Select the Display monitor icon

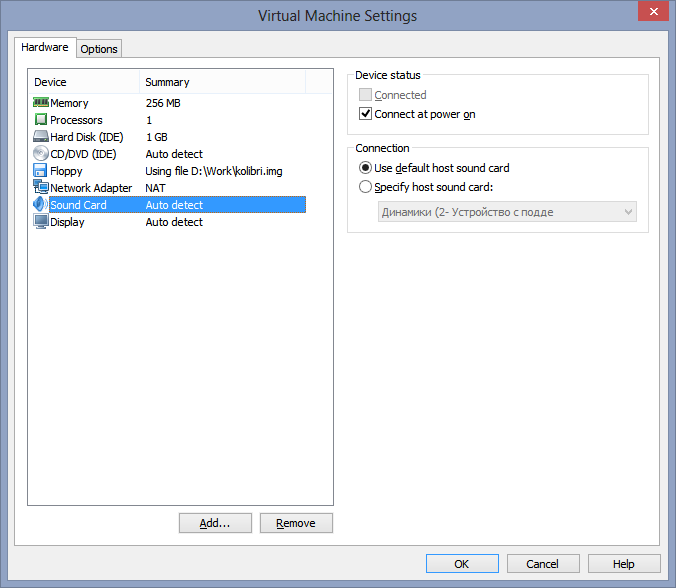(41, 222)
